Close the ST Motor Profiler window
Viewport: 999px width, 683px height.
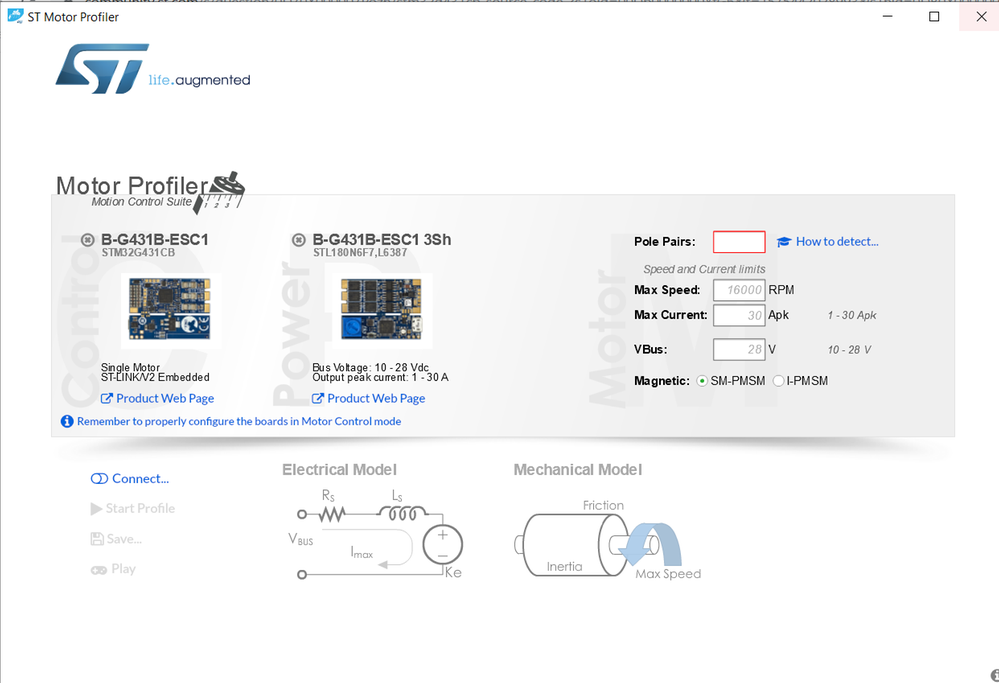coord(981,16)
